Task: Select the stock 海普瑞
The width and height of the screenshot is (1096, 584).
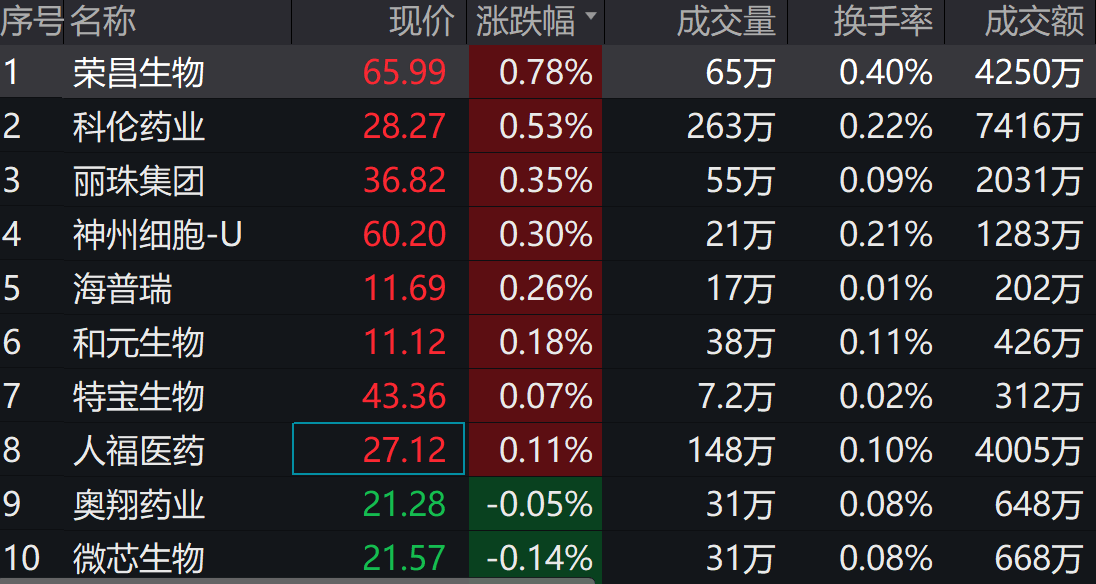Action: (x=122, y=288)
